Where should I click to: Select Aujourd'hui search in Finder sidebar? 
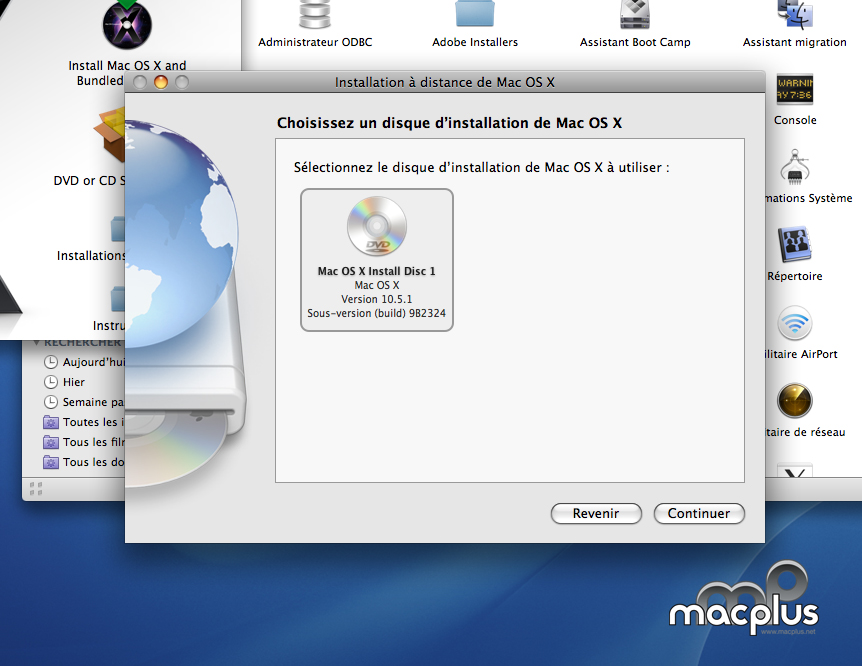click(x=85, y=362)
